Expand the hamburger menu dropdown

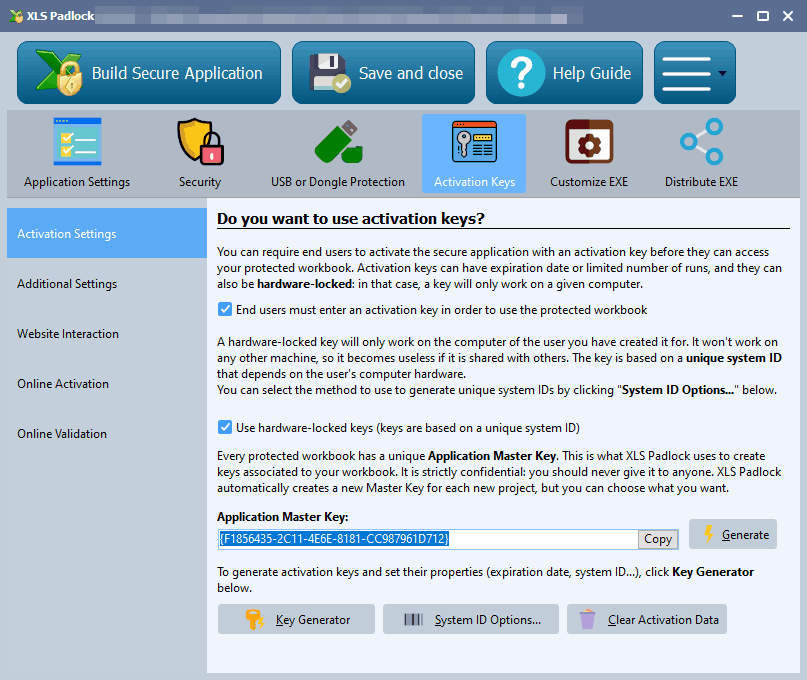coord(694,73)
